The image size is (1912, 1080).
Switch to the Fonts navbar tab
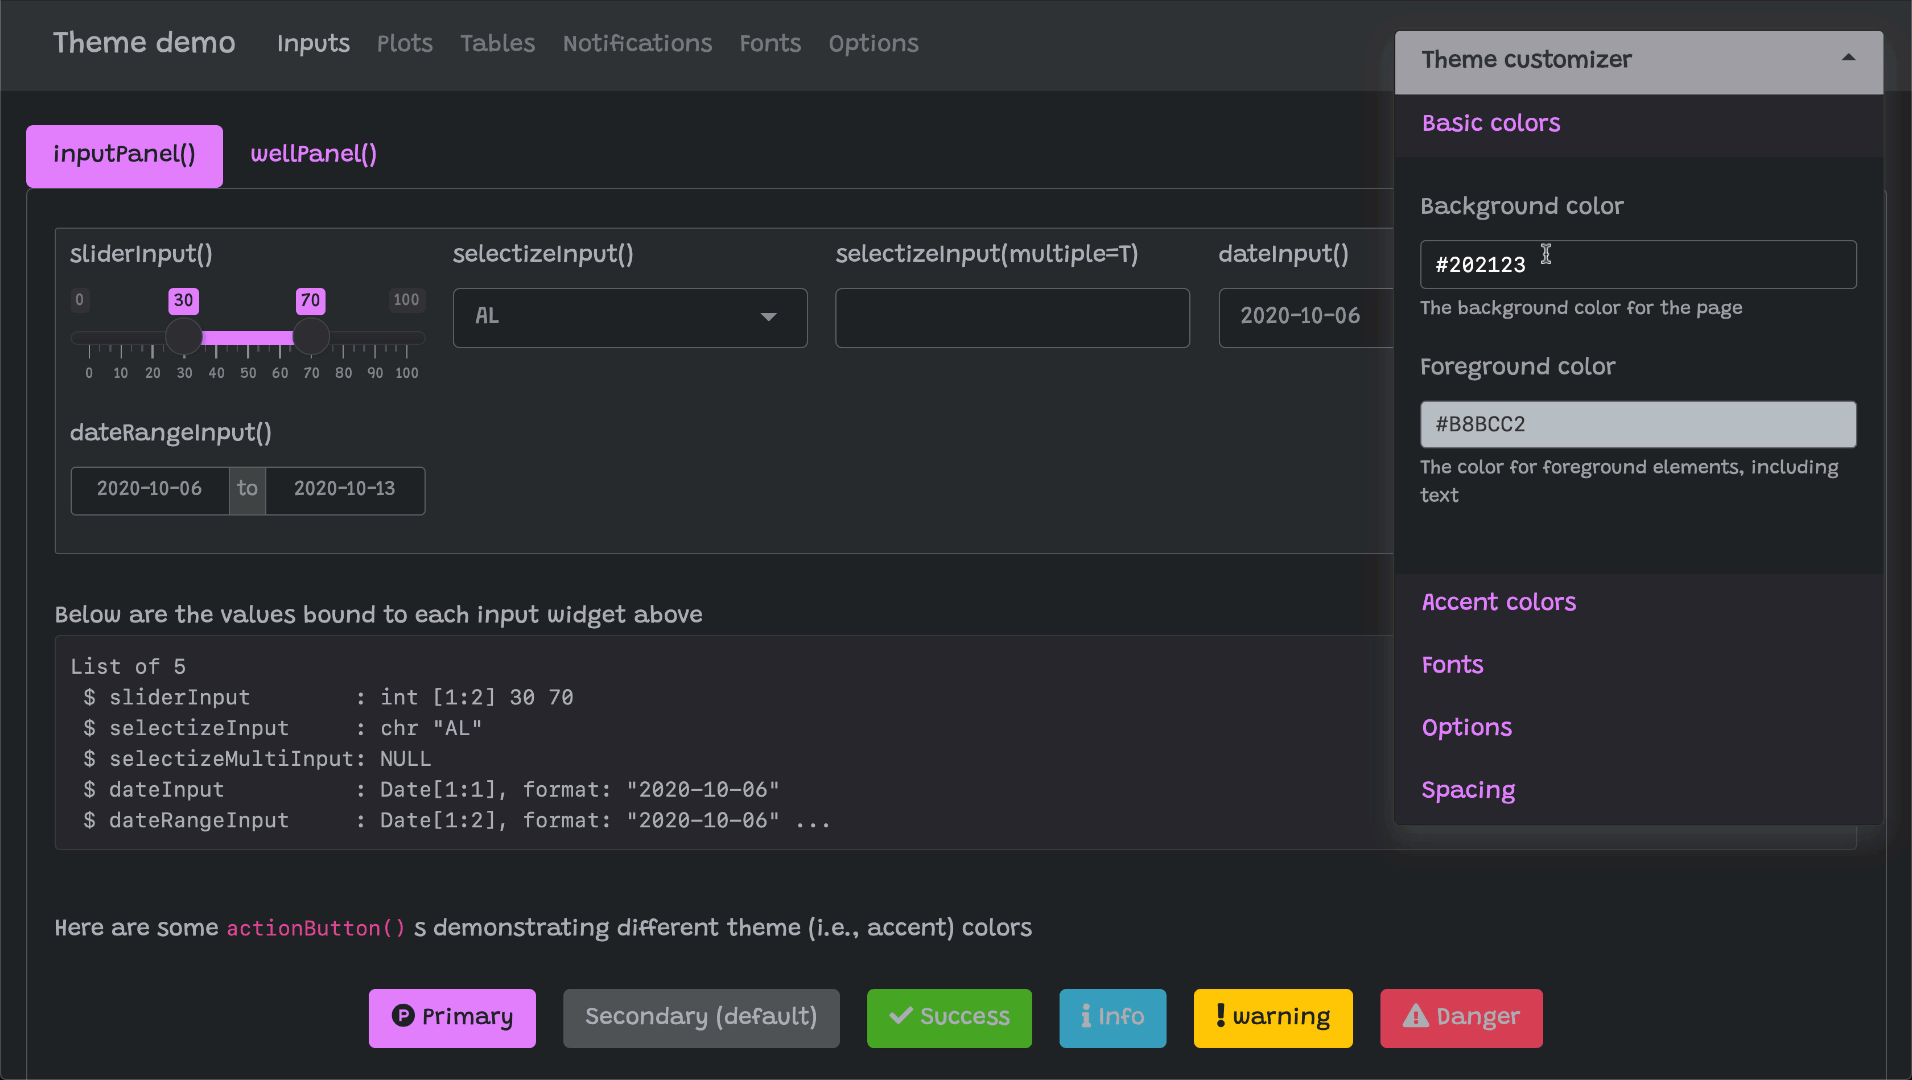point(770,44)
